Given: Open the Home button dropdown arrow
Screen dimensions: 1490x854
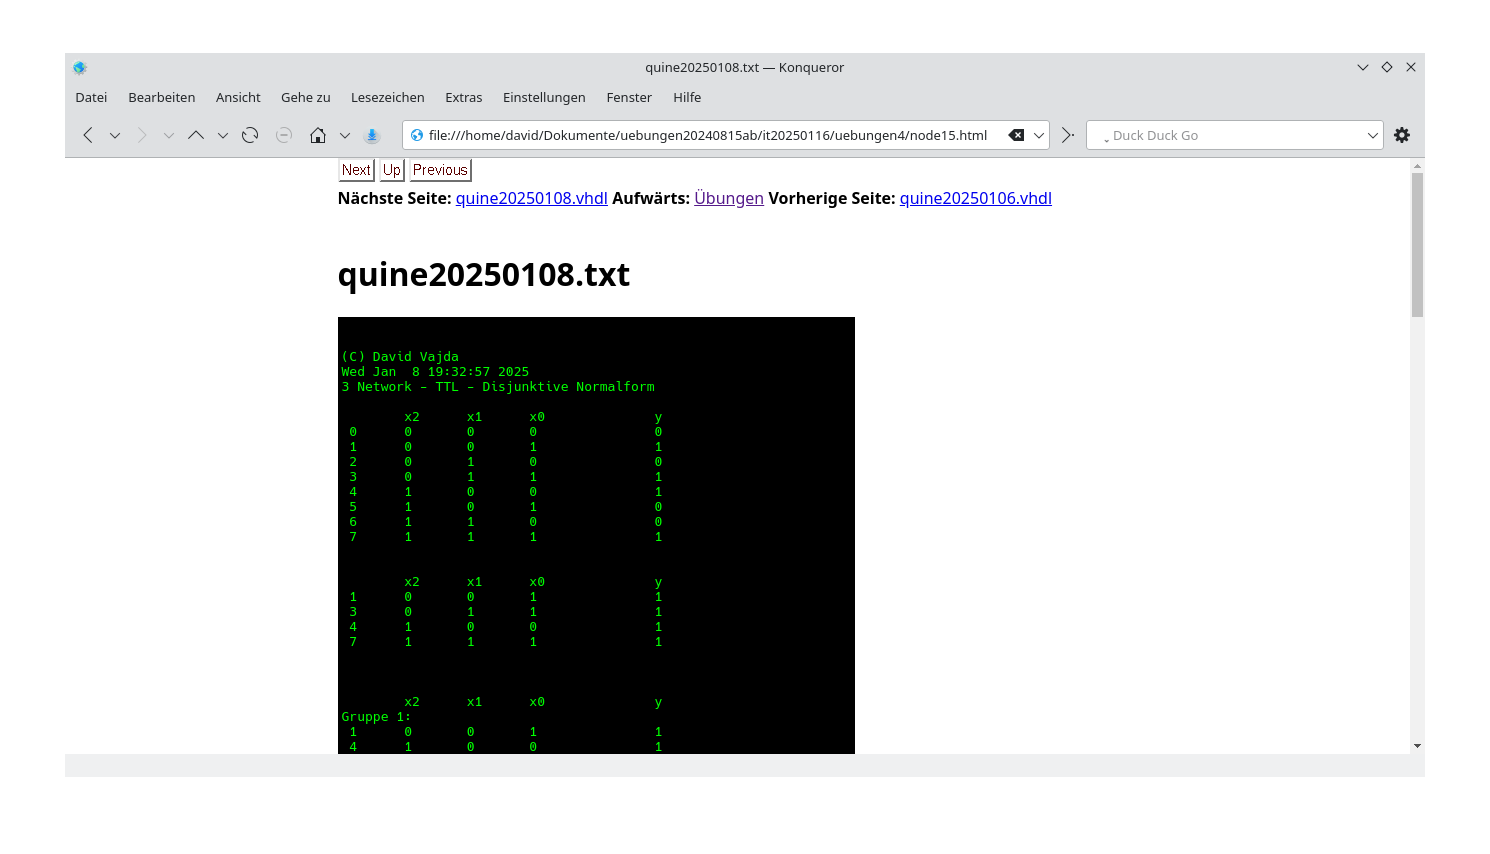Looking at the screenshot, I should click(x=345, y=135).
